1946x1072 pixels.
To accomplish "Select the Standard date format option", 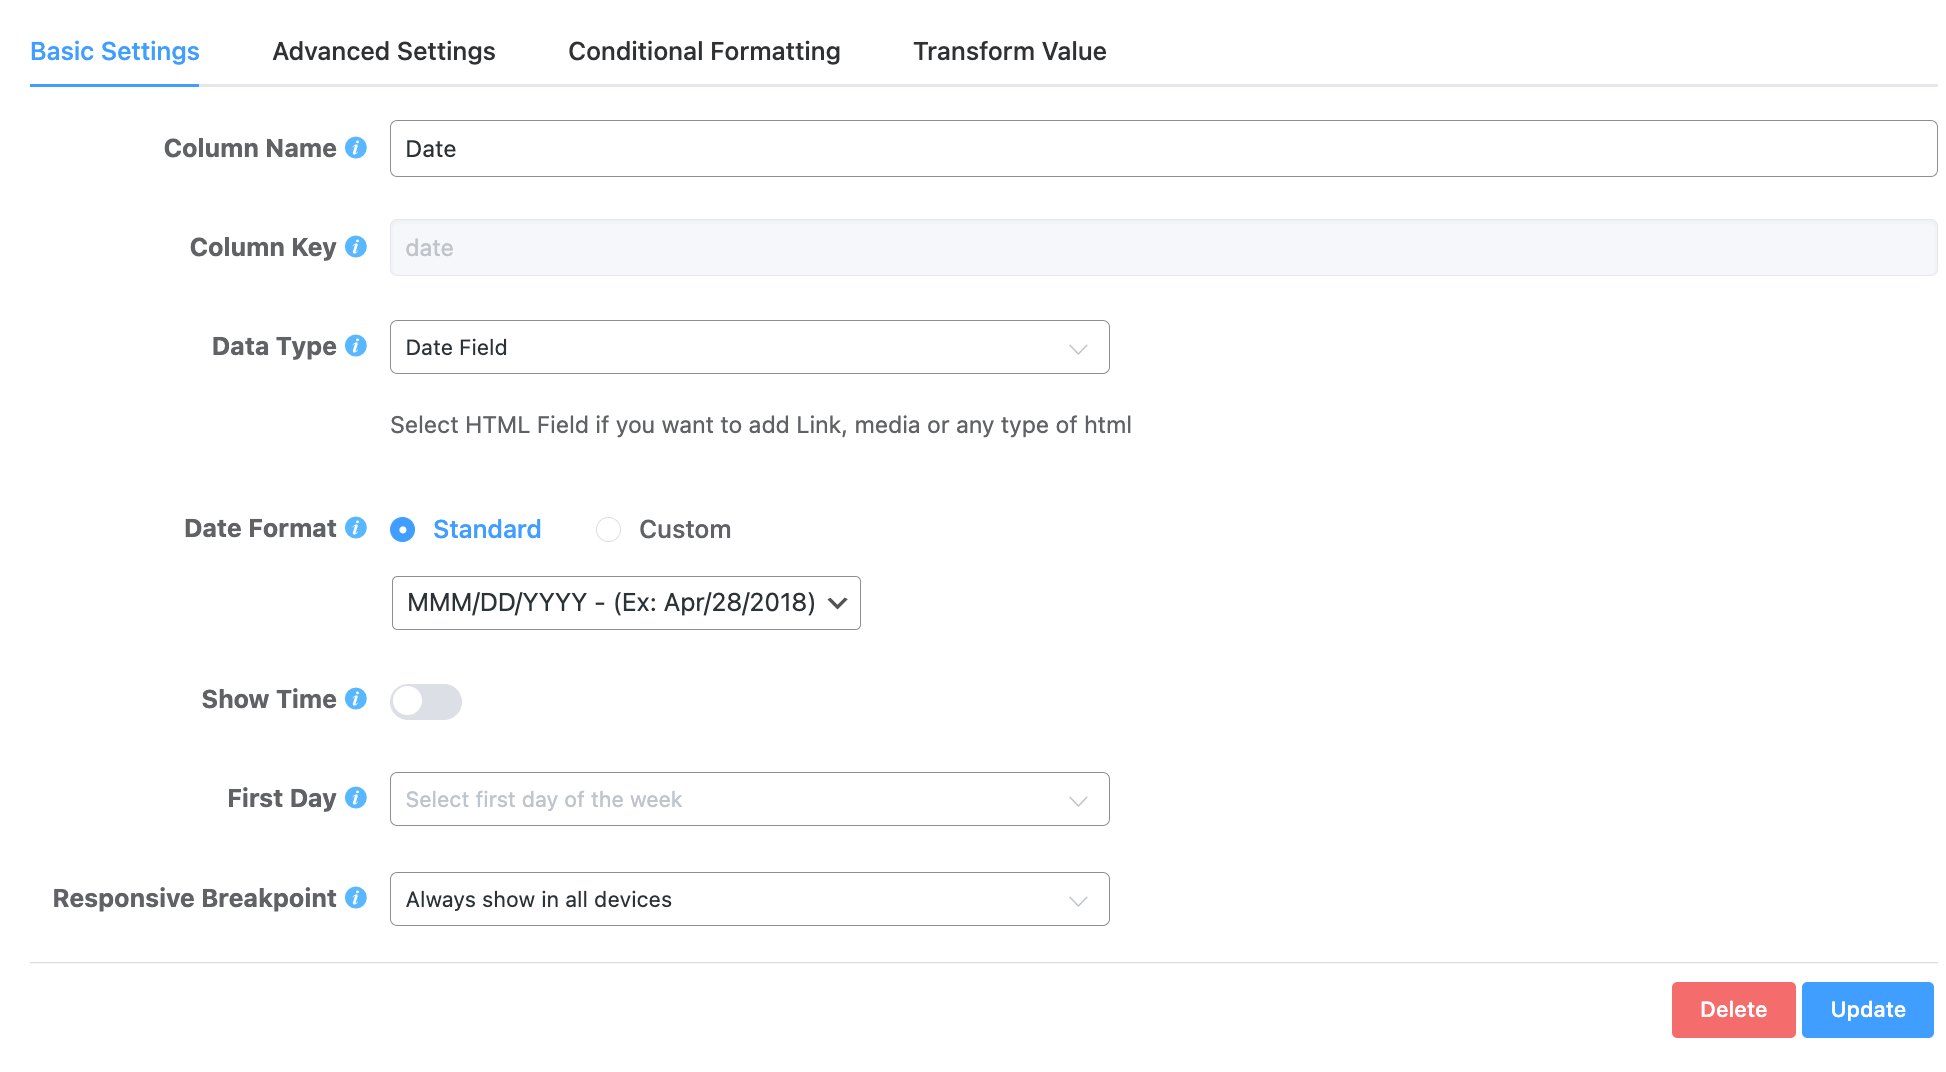I will (403, 529).
